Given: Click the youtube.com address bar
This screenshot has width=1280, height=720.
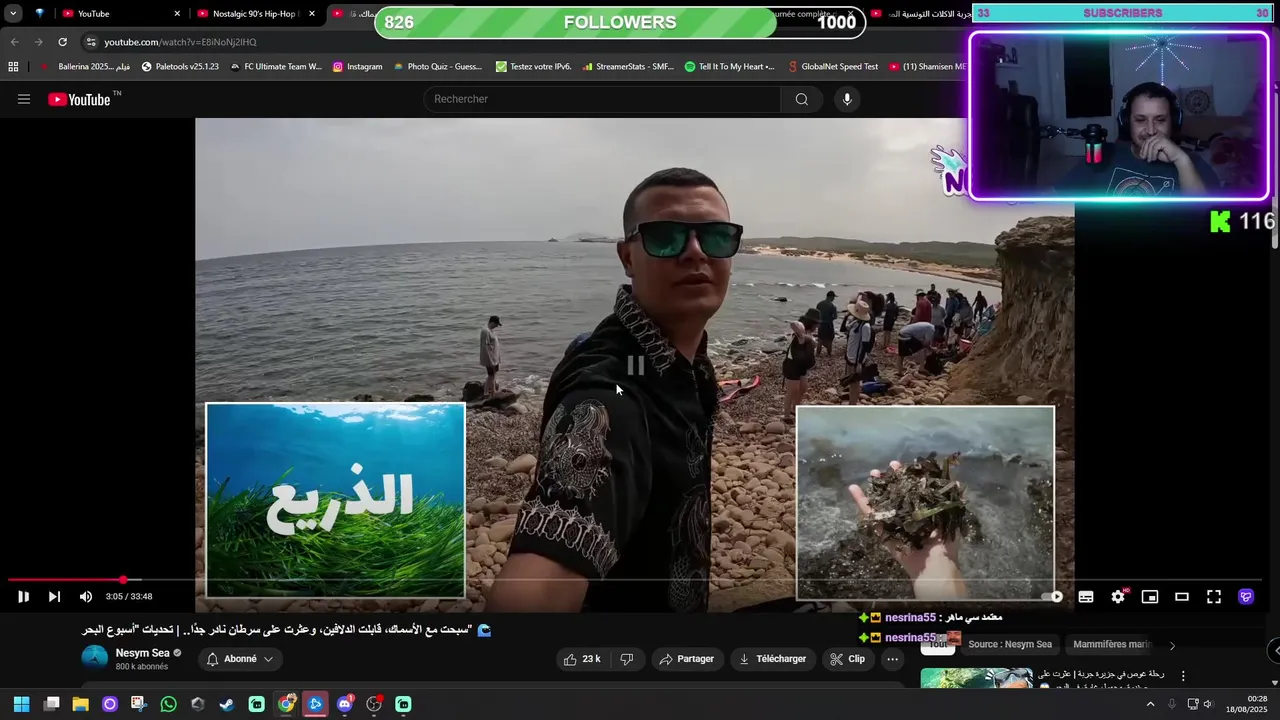Looking at the screenshot, I should point(180,42).
